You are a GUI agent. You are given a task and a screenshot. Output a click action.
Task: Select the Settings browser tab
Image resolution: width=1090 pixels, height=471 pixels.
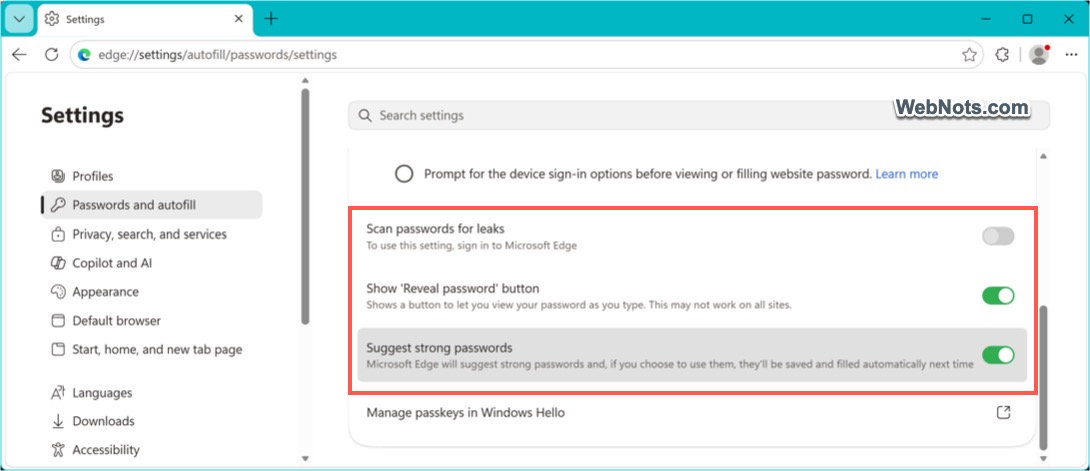144,19
